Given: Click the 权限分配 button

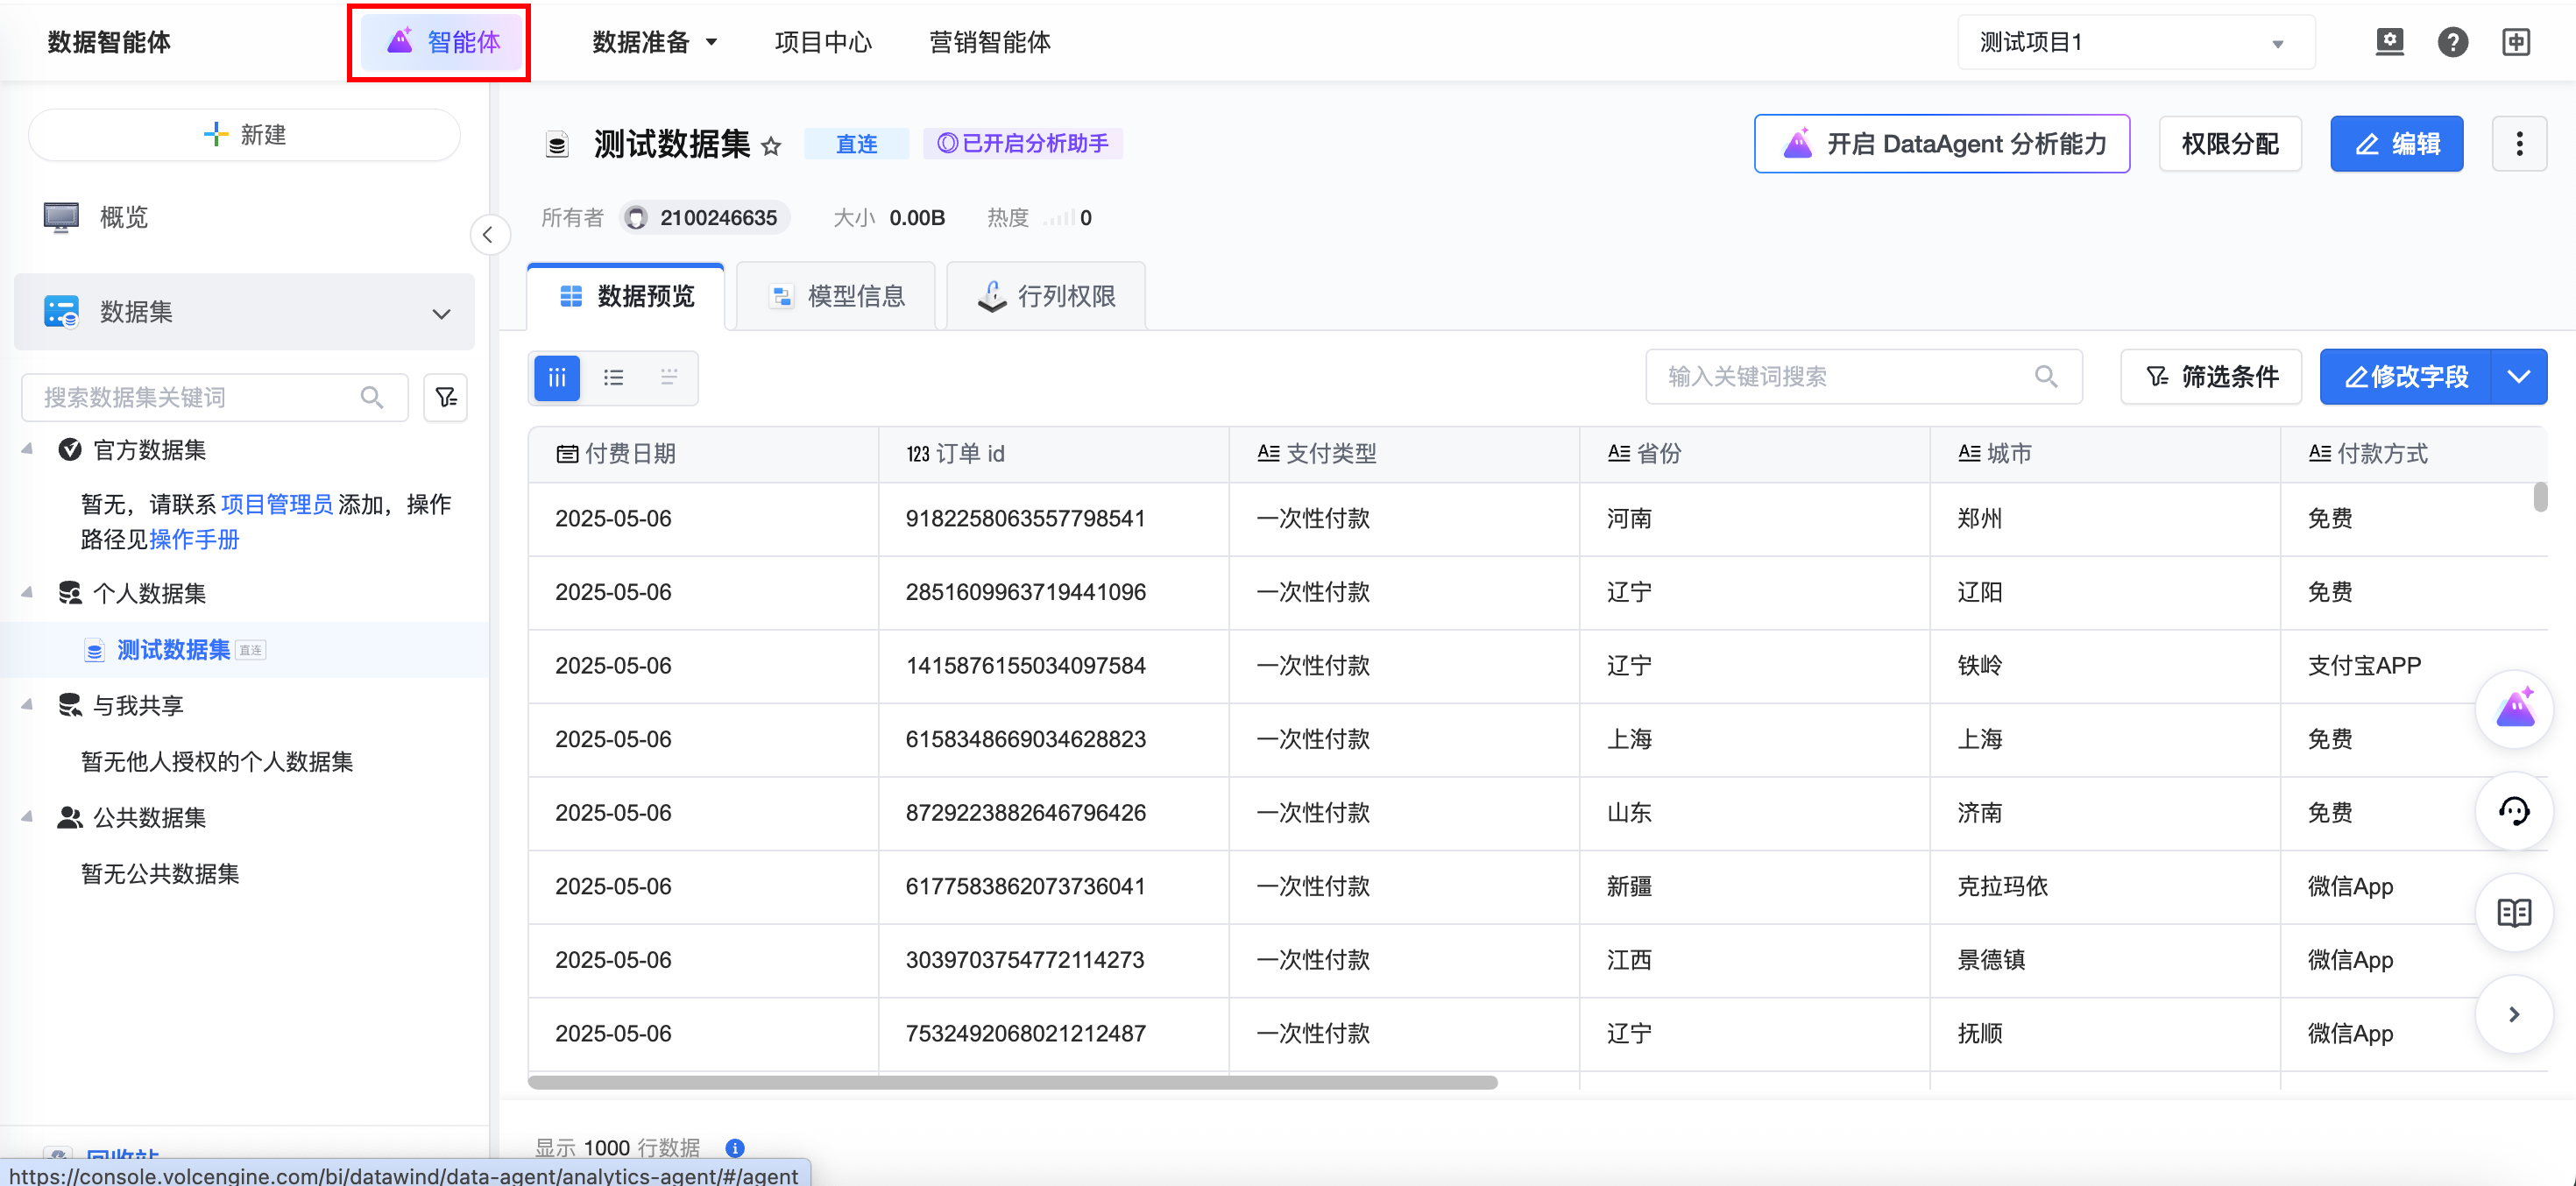Looking at the screenshot, I should (2229, 144).
